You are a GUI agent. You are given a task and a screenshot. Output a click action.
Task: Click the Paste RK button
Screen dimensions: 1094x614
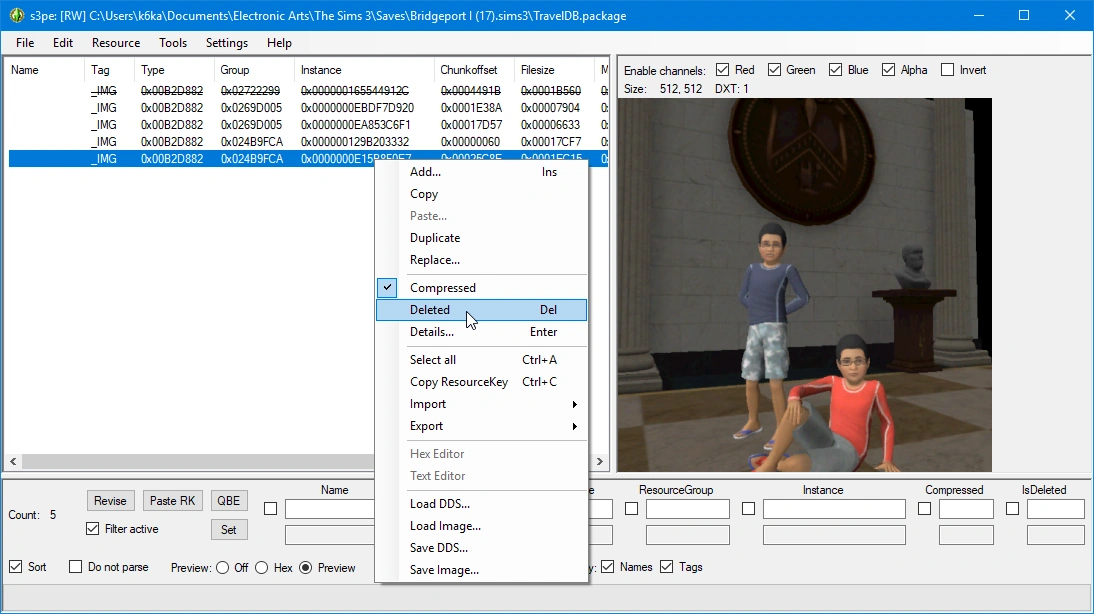172,501
